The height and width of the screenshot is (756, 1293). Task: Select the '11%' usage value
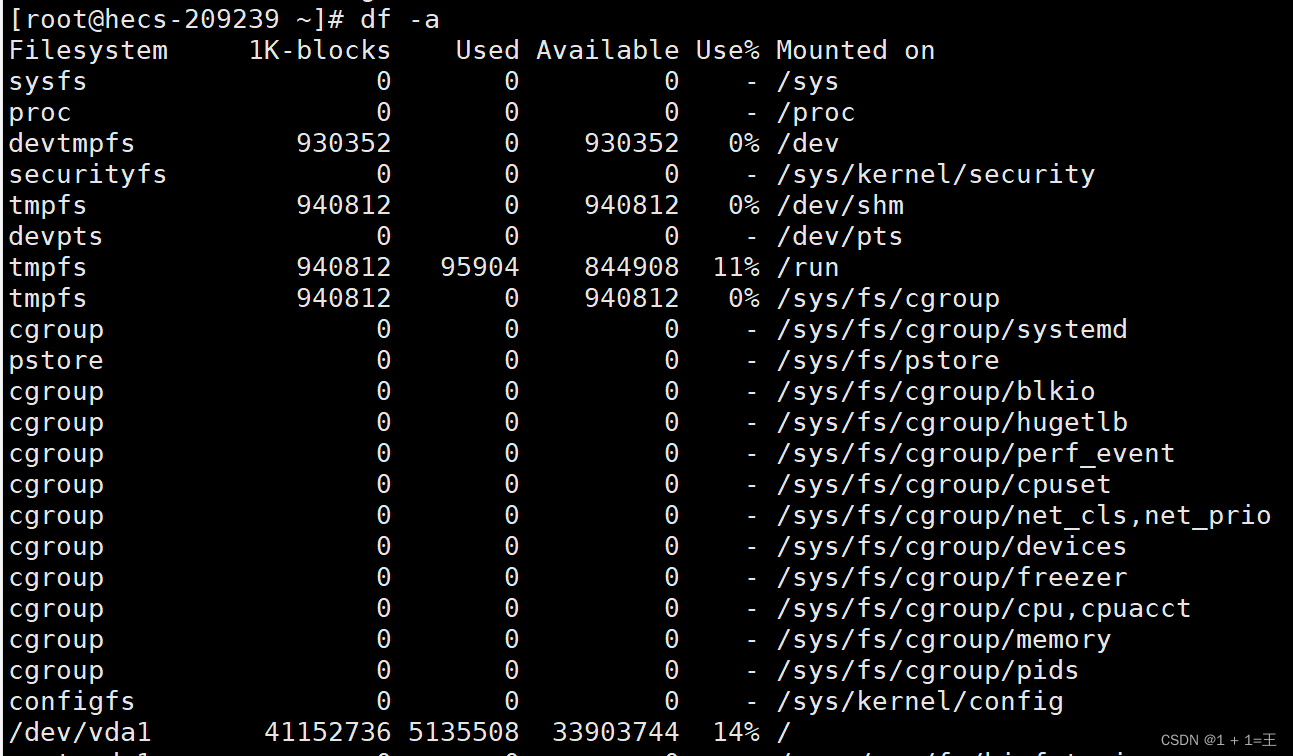[736, 267]
